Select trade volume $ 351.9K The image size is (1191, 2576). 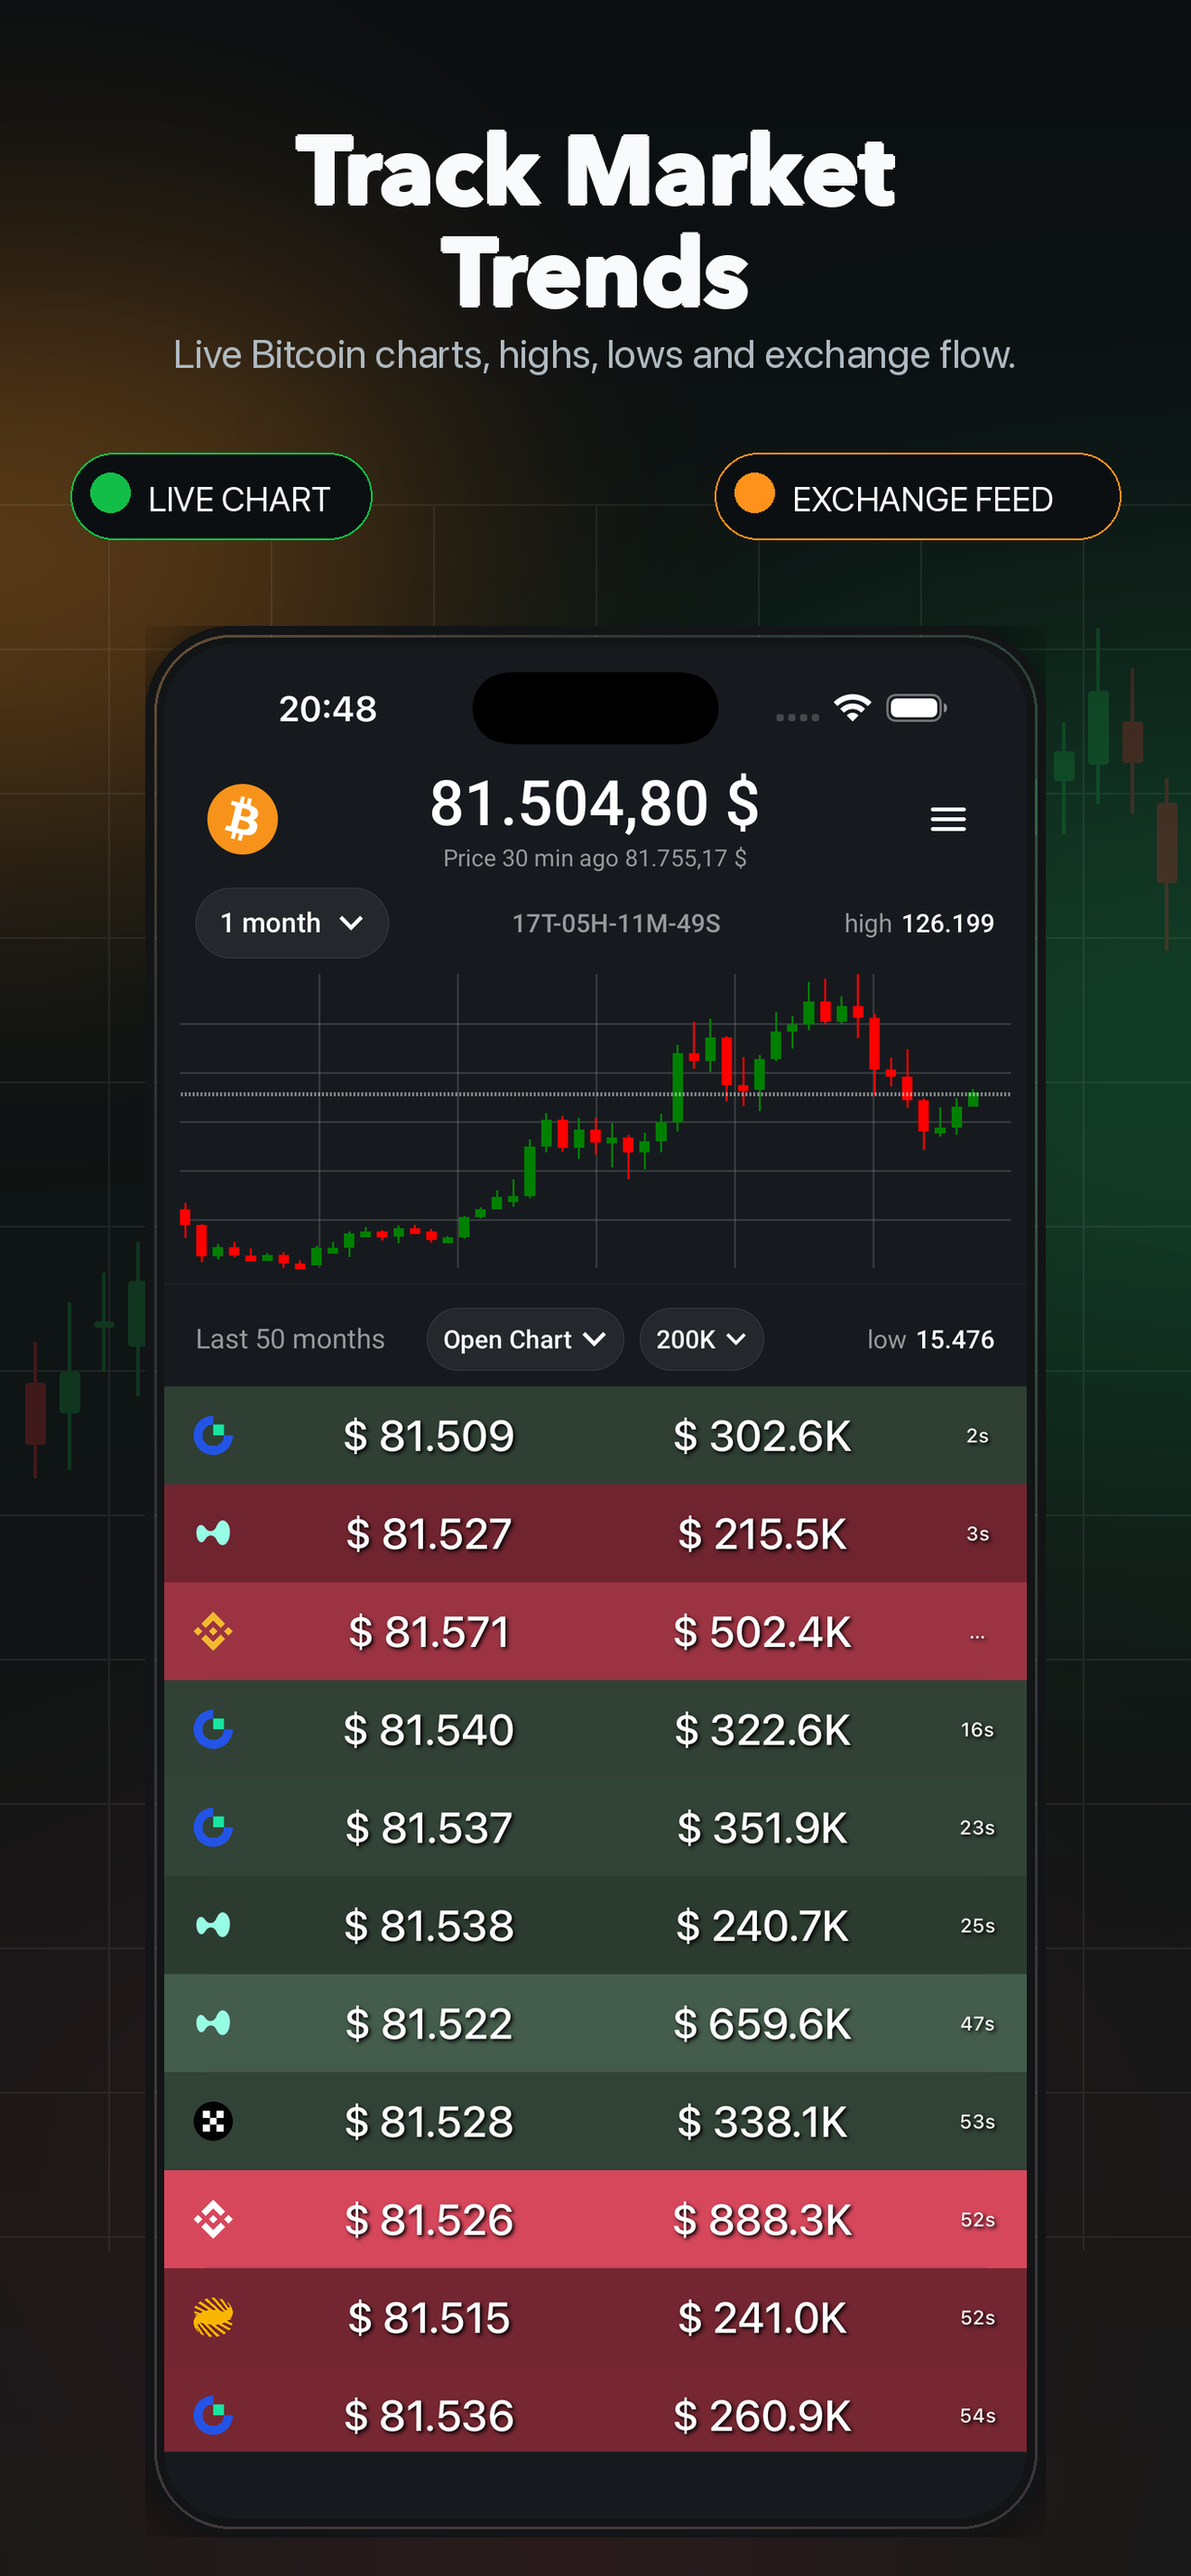762,1828
